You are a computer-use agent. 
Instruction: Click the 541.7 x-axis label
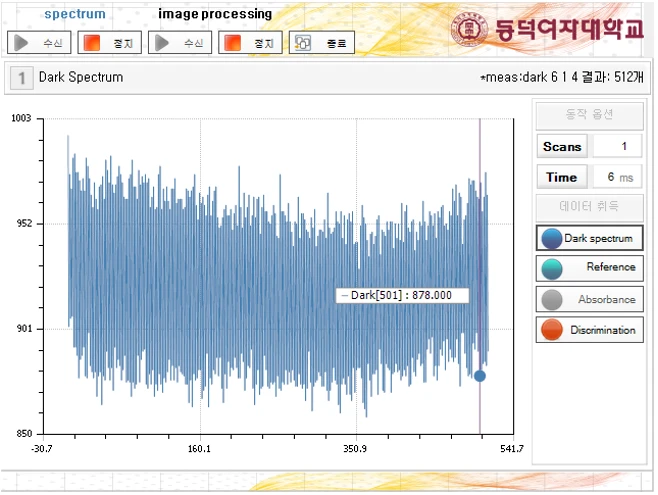pos(512,449)
